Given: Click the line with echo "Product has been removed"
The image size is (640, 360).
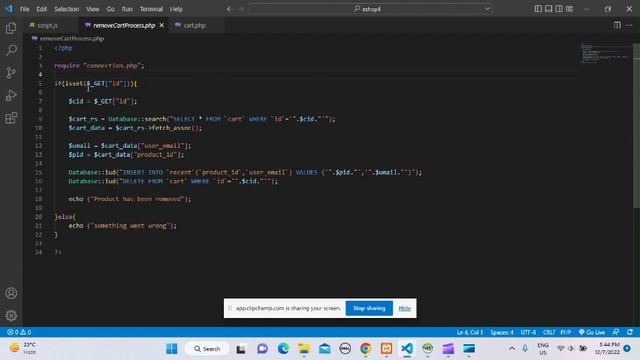Looking at the screenshot, I should click(129, 199).
